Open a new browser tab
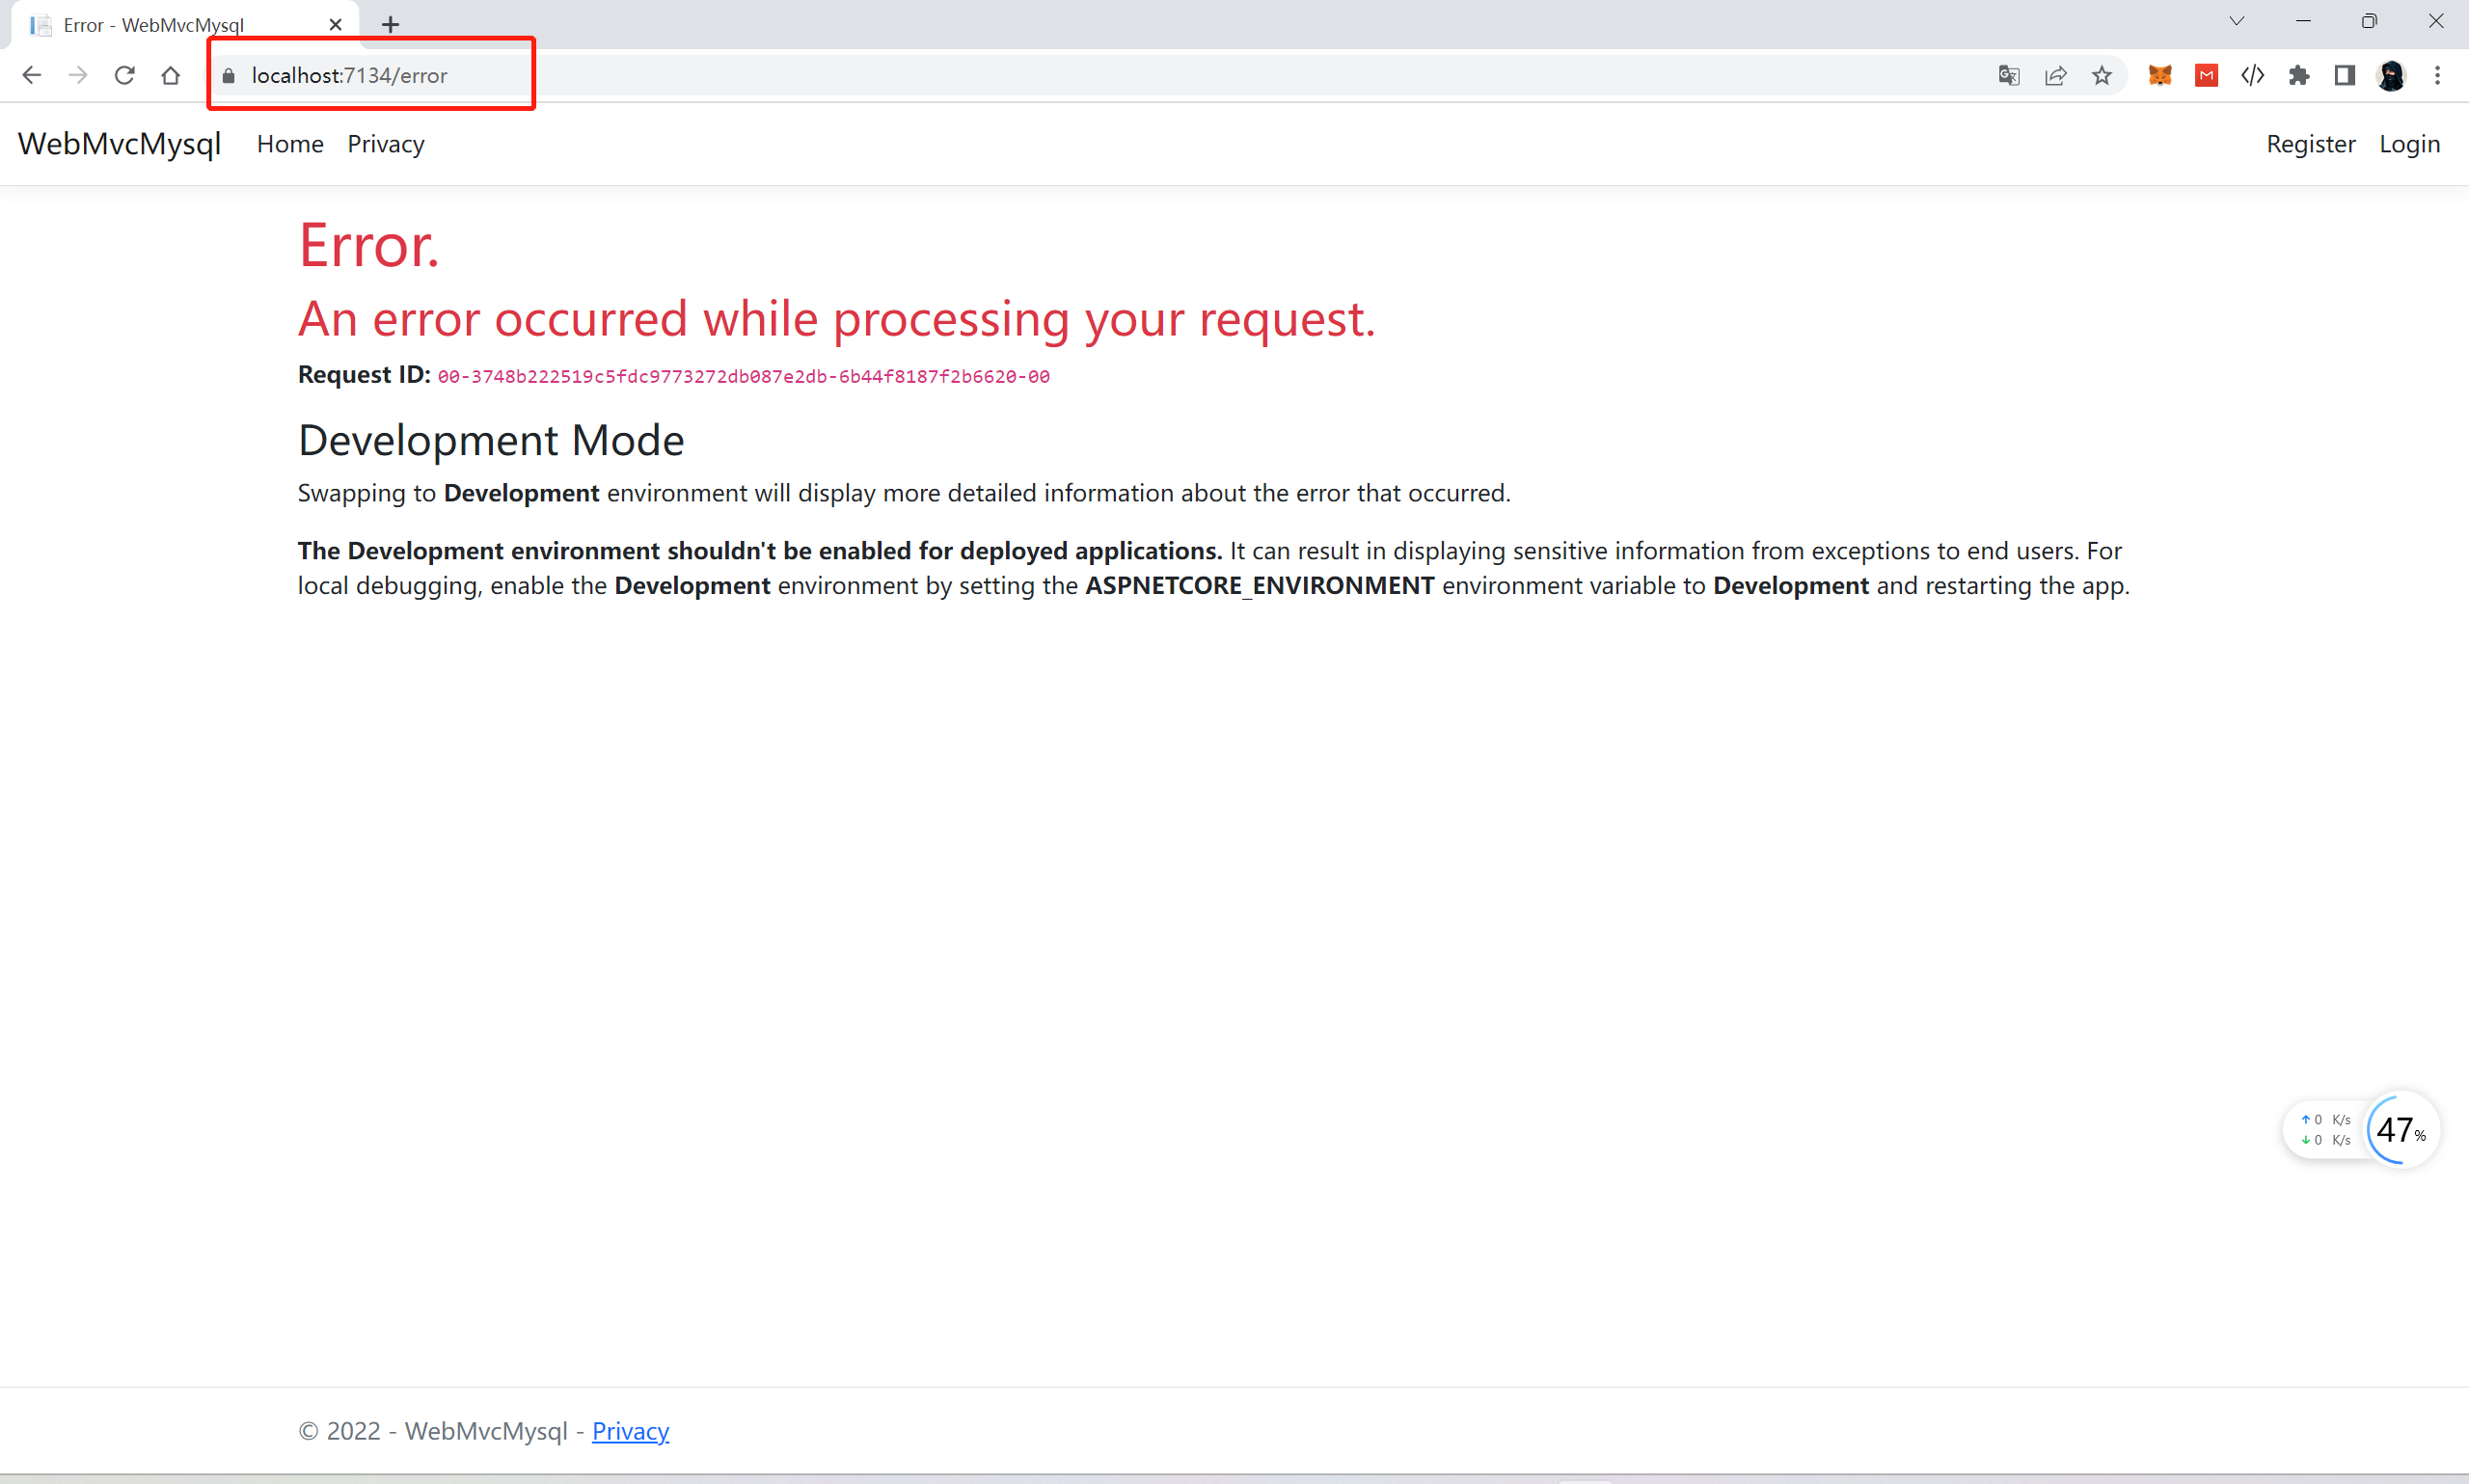Viewport: 2469px width, 1484px height. pos(390,24)
